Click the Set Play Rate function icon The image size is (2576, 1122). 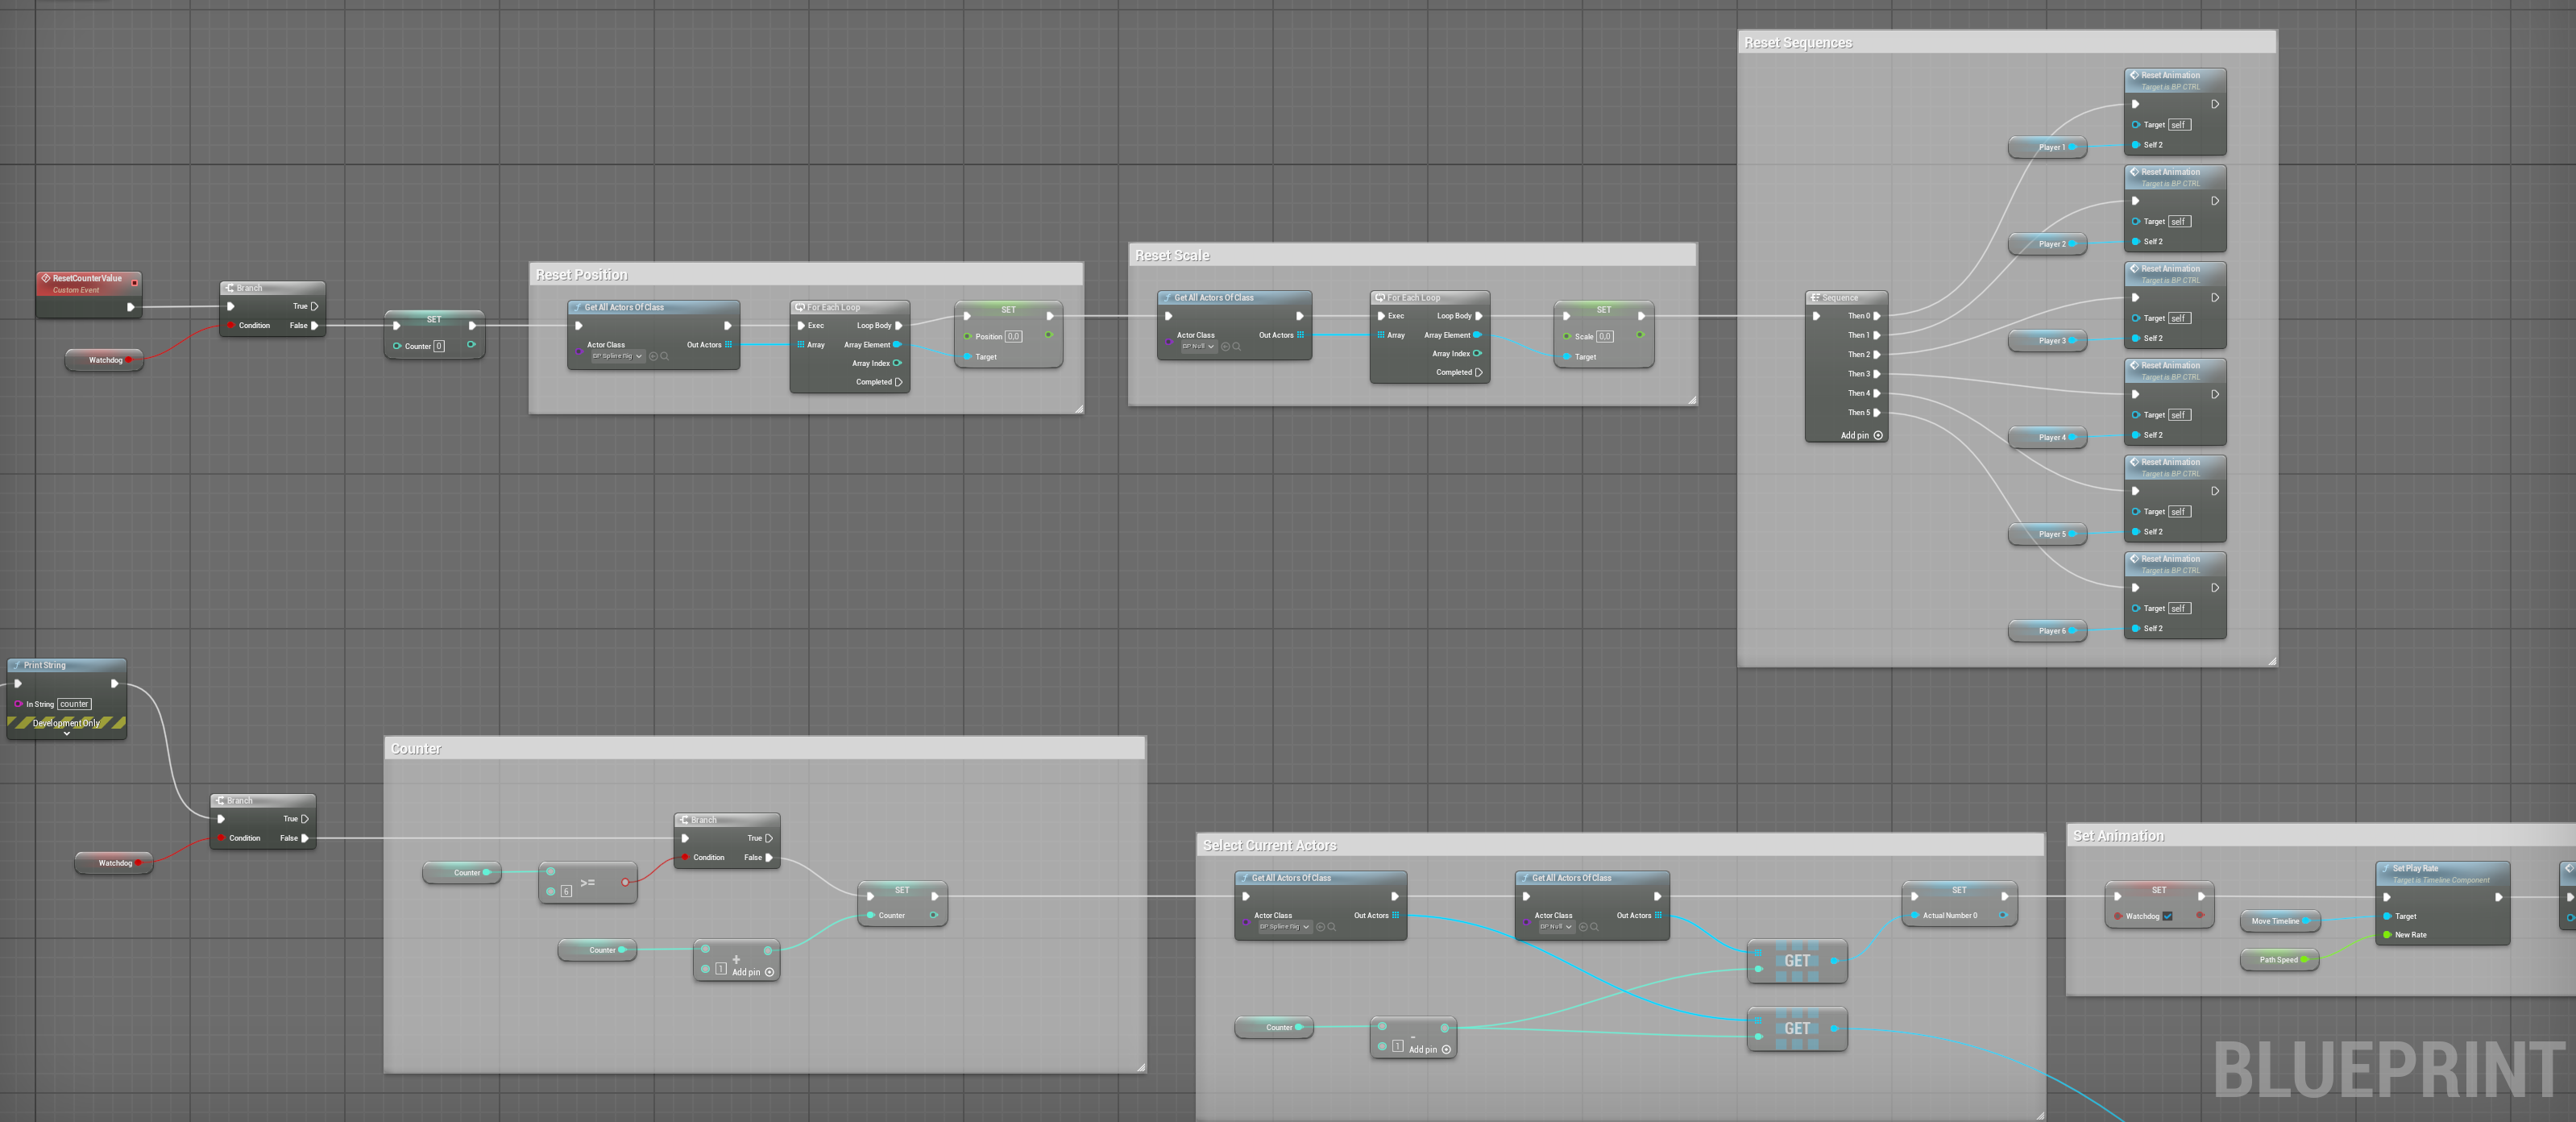click(x=2385, y=869)
